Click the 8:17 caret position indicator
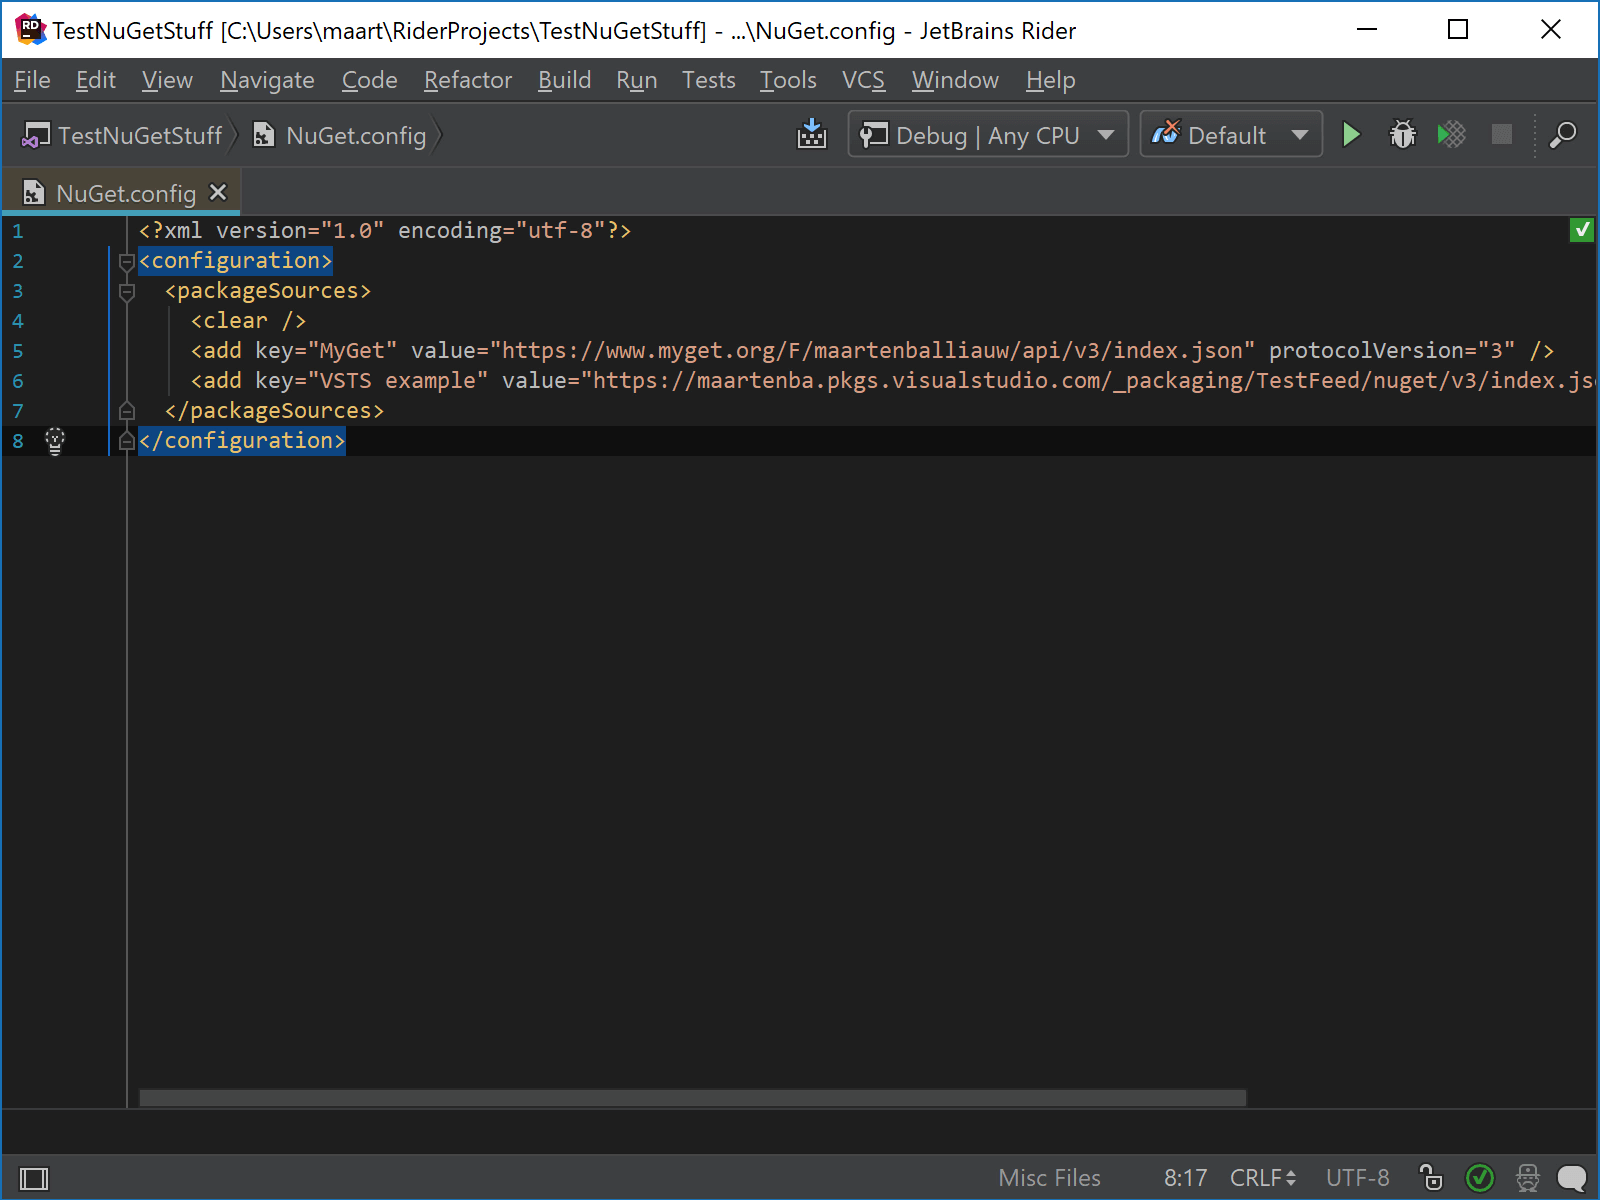Viewport: 1600px width, 1200px height. pyautogui.click(x=1185, y=1178)
